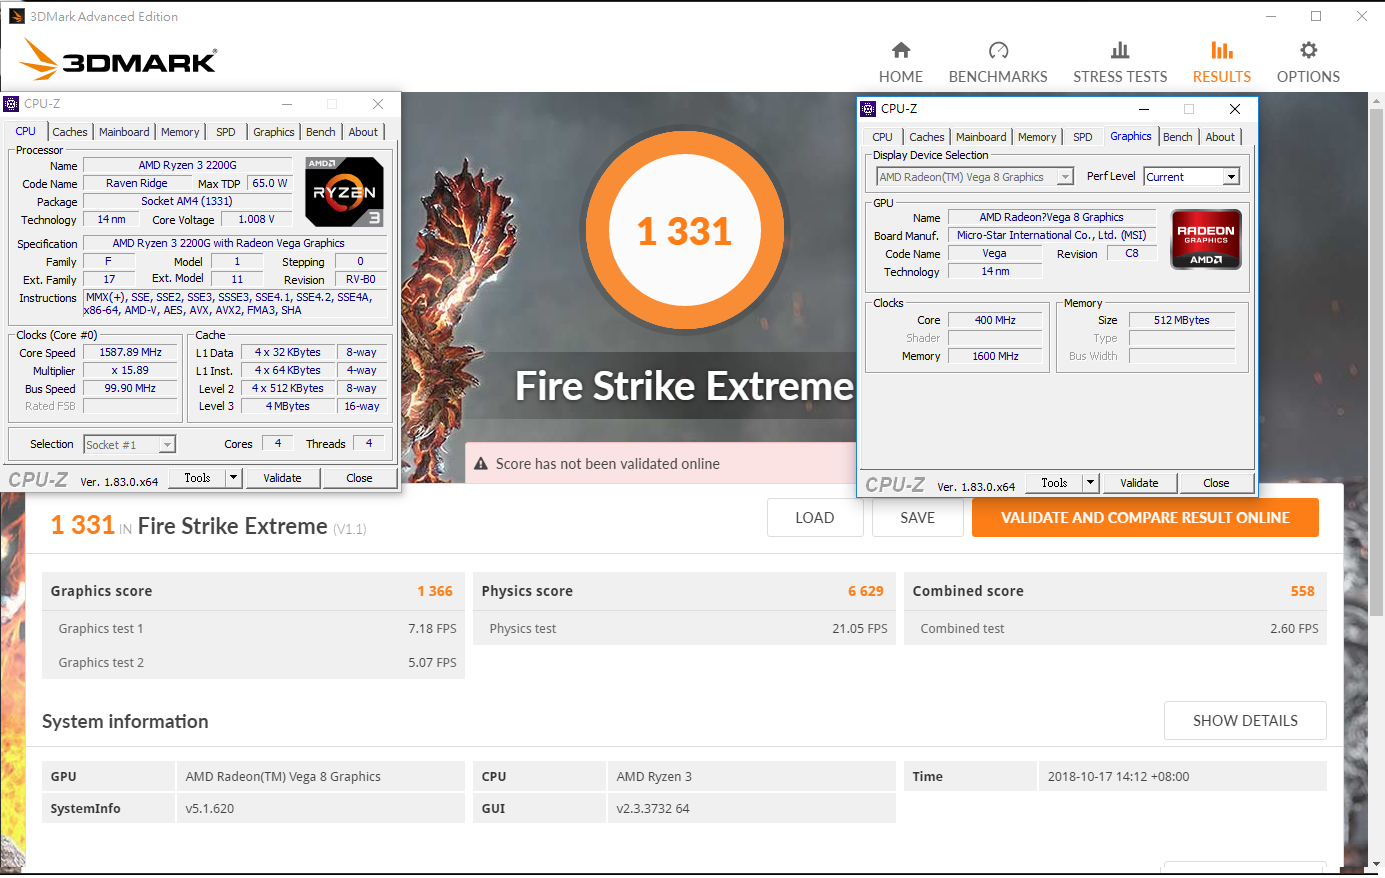Expand Tools dropdown arrow in right CPU-Z
This screenshot has height=878, width=1385.
(1091, 483)
